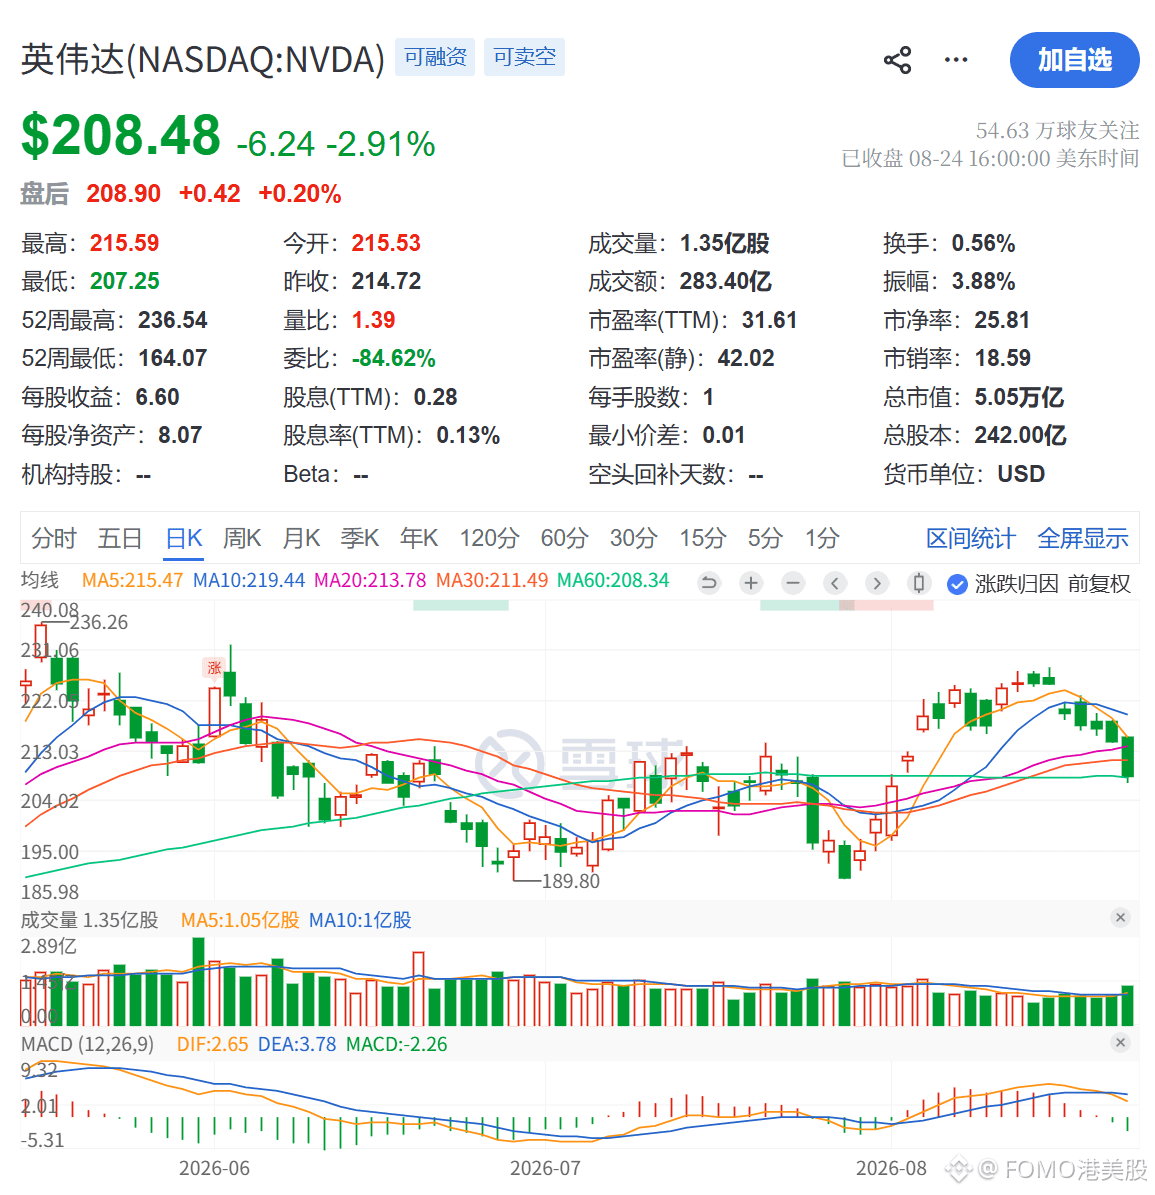This screenshot has width=1155, height=1195.
Task: Close the MACD indicator panel
Action: coord(1120,1042)
